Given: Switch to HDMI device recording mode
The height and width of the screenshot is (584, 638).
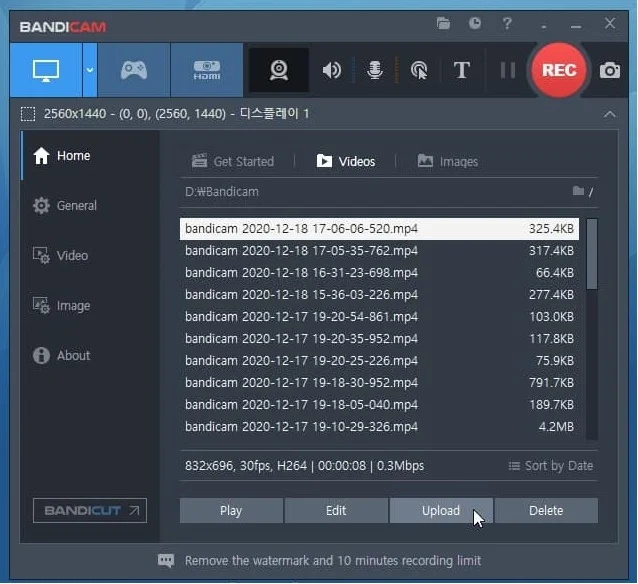Looking at the screenshot, I should pyautogui.click(x=207, y=70).
